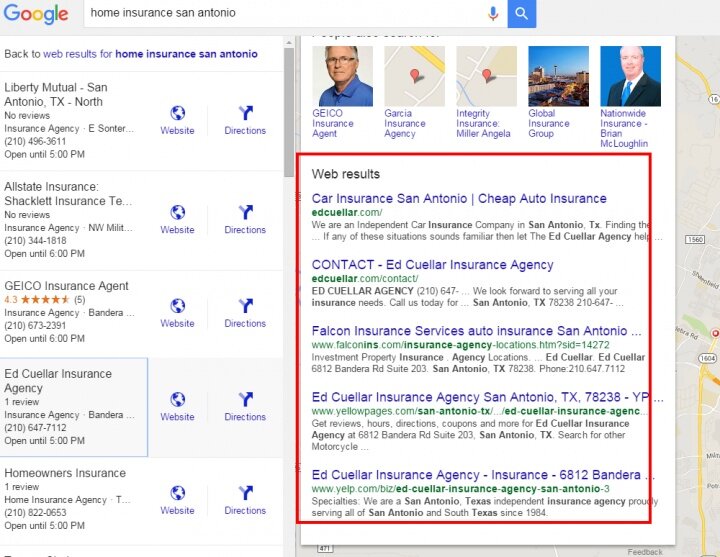The image size is (720, 557).
Task: Open 'Garcia Insurance Agency' link under thumbnail
Action: [x=405, y=124]
